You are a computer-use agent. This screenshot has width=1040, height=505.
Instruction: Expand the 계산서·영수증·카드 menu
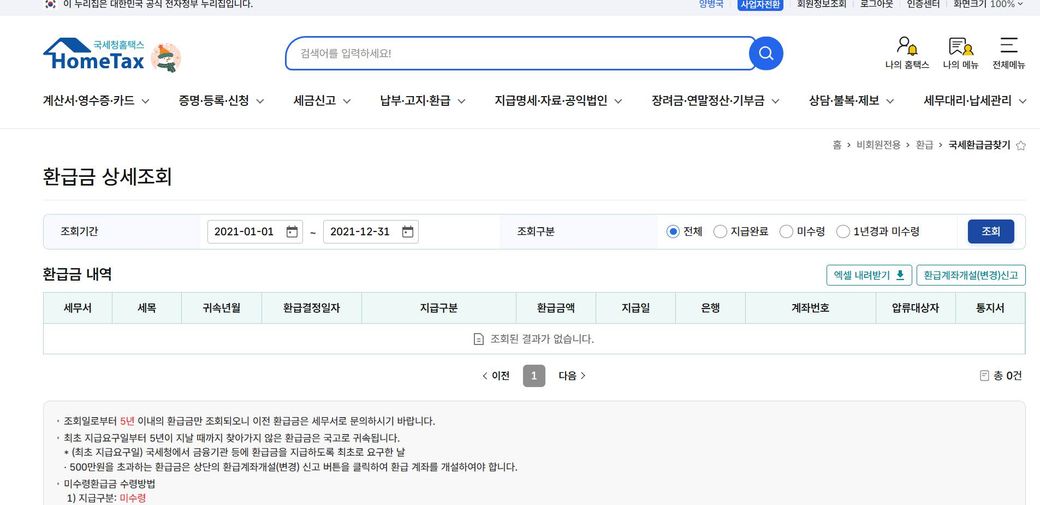[96, 101]
